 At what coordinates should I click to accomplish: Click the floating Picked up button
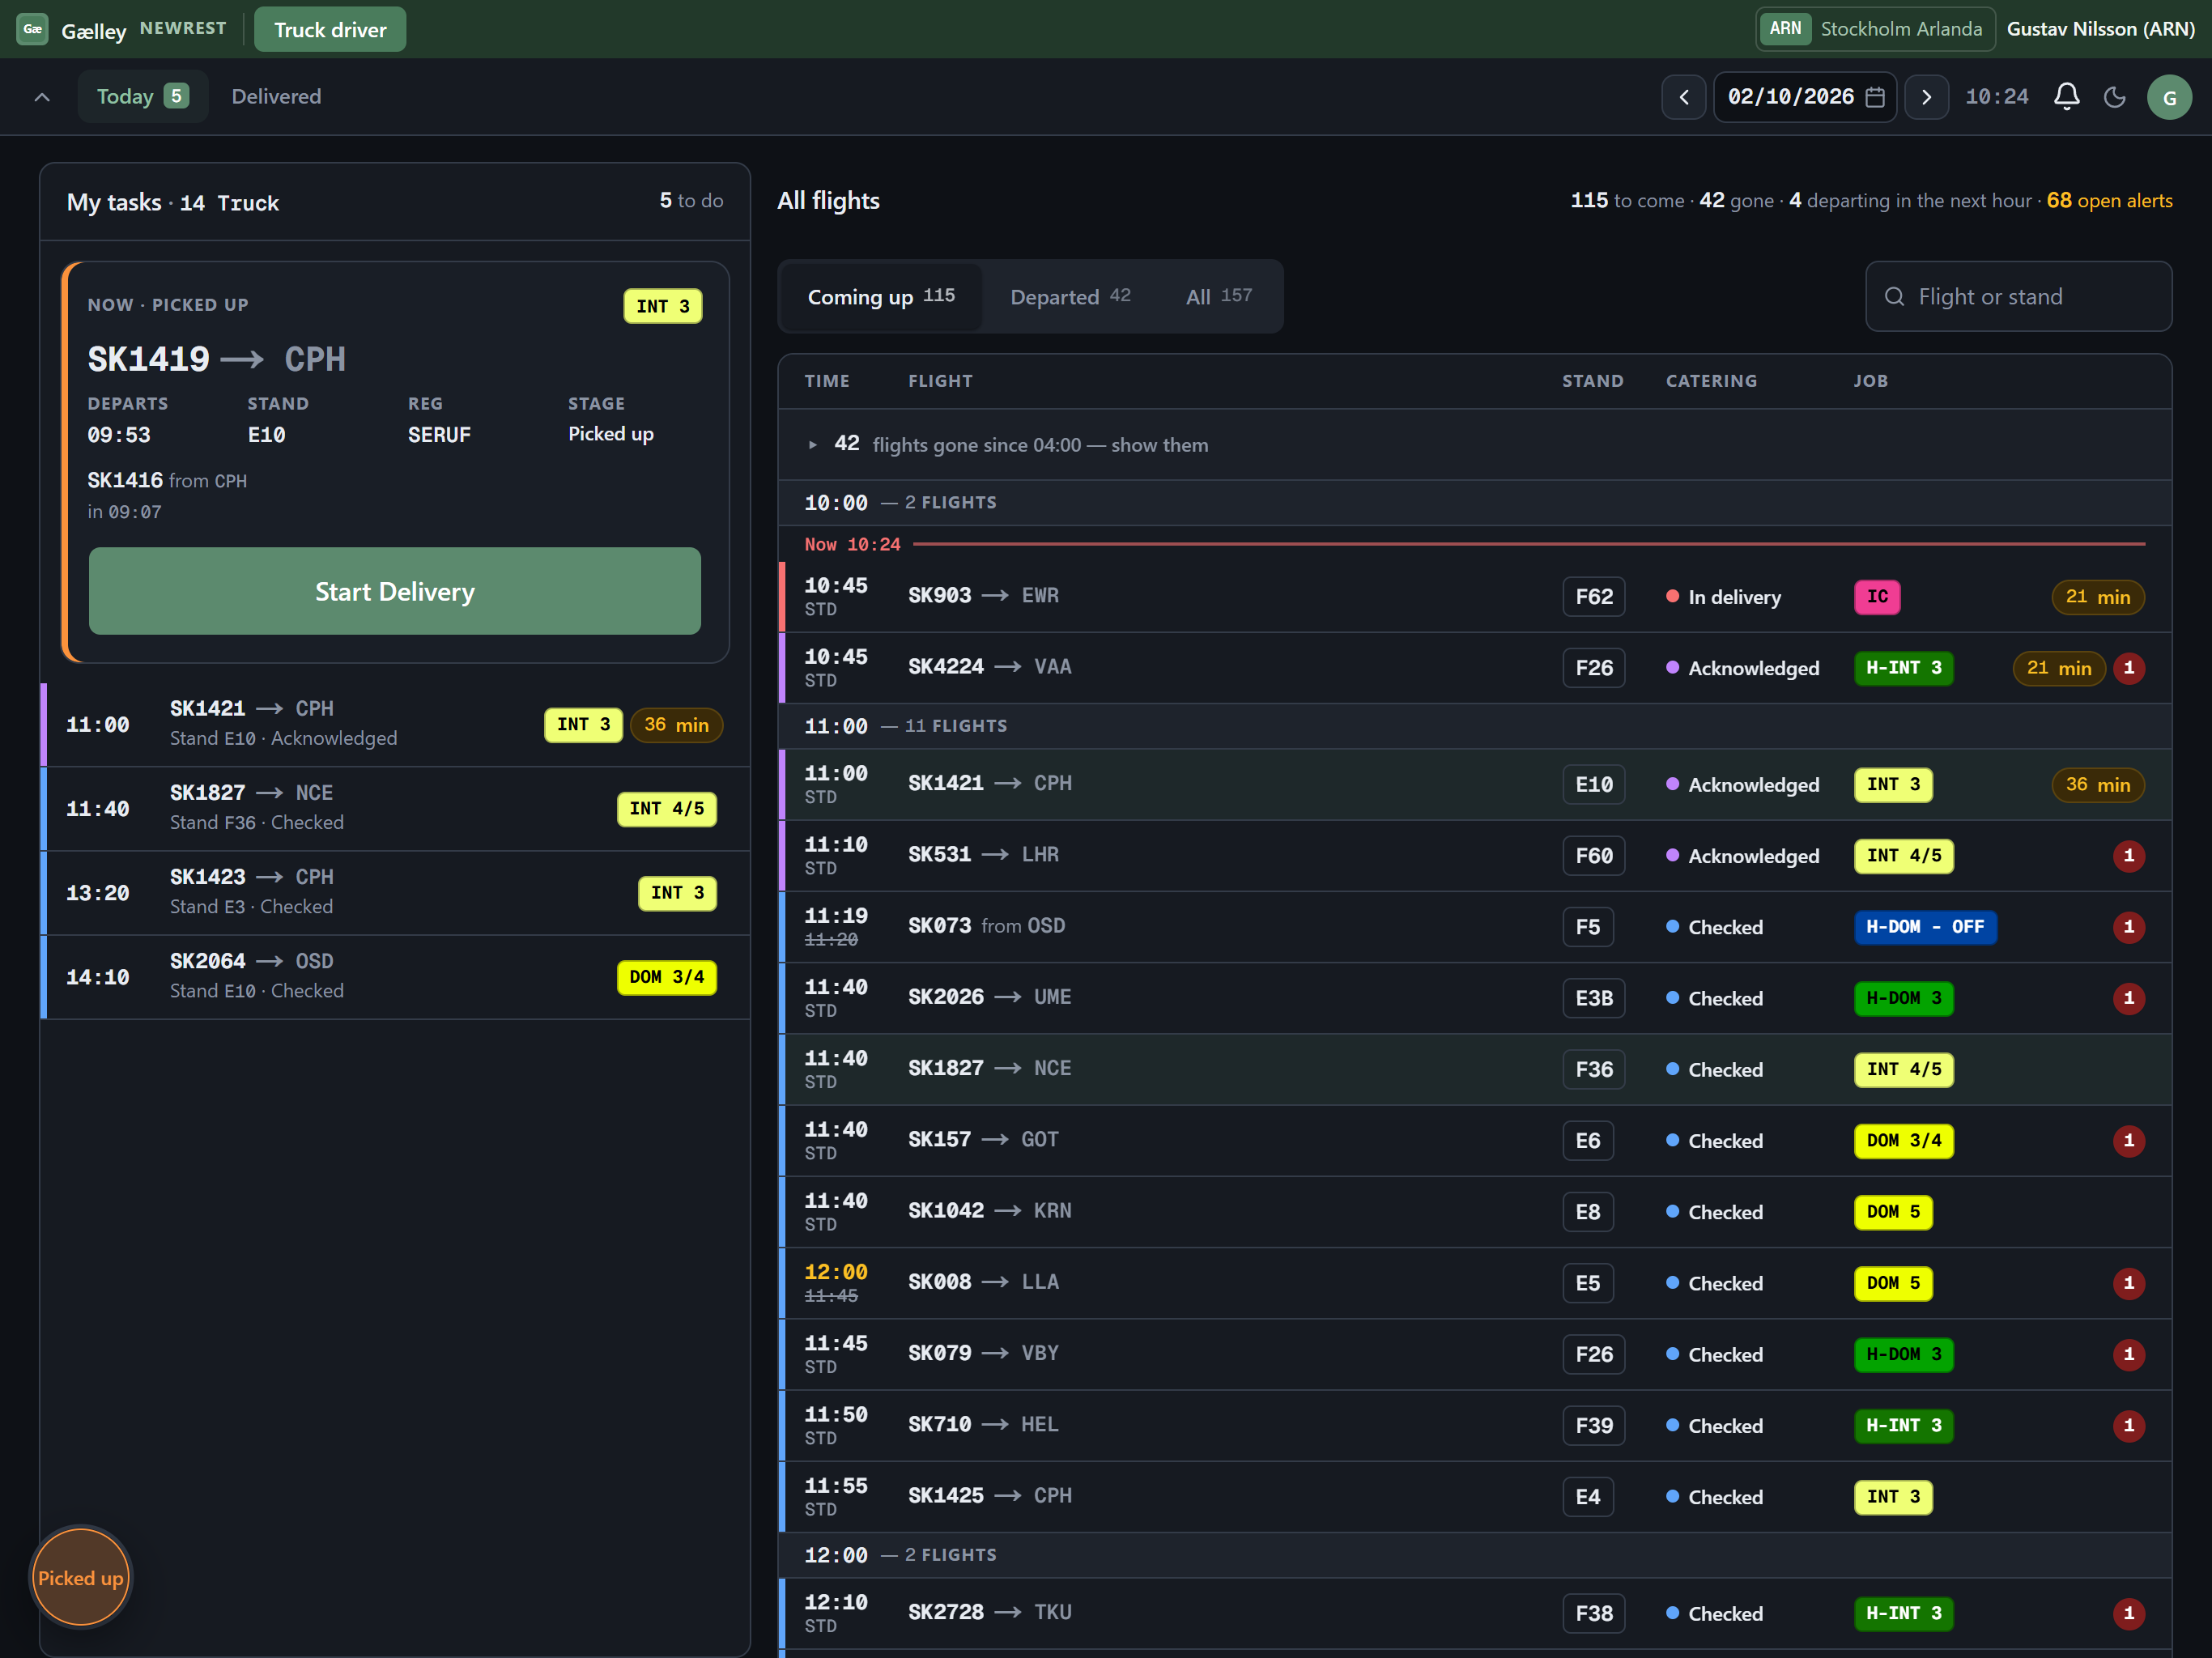[x=81, y=1577]
